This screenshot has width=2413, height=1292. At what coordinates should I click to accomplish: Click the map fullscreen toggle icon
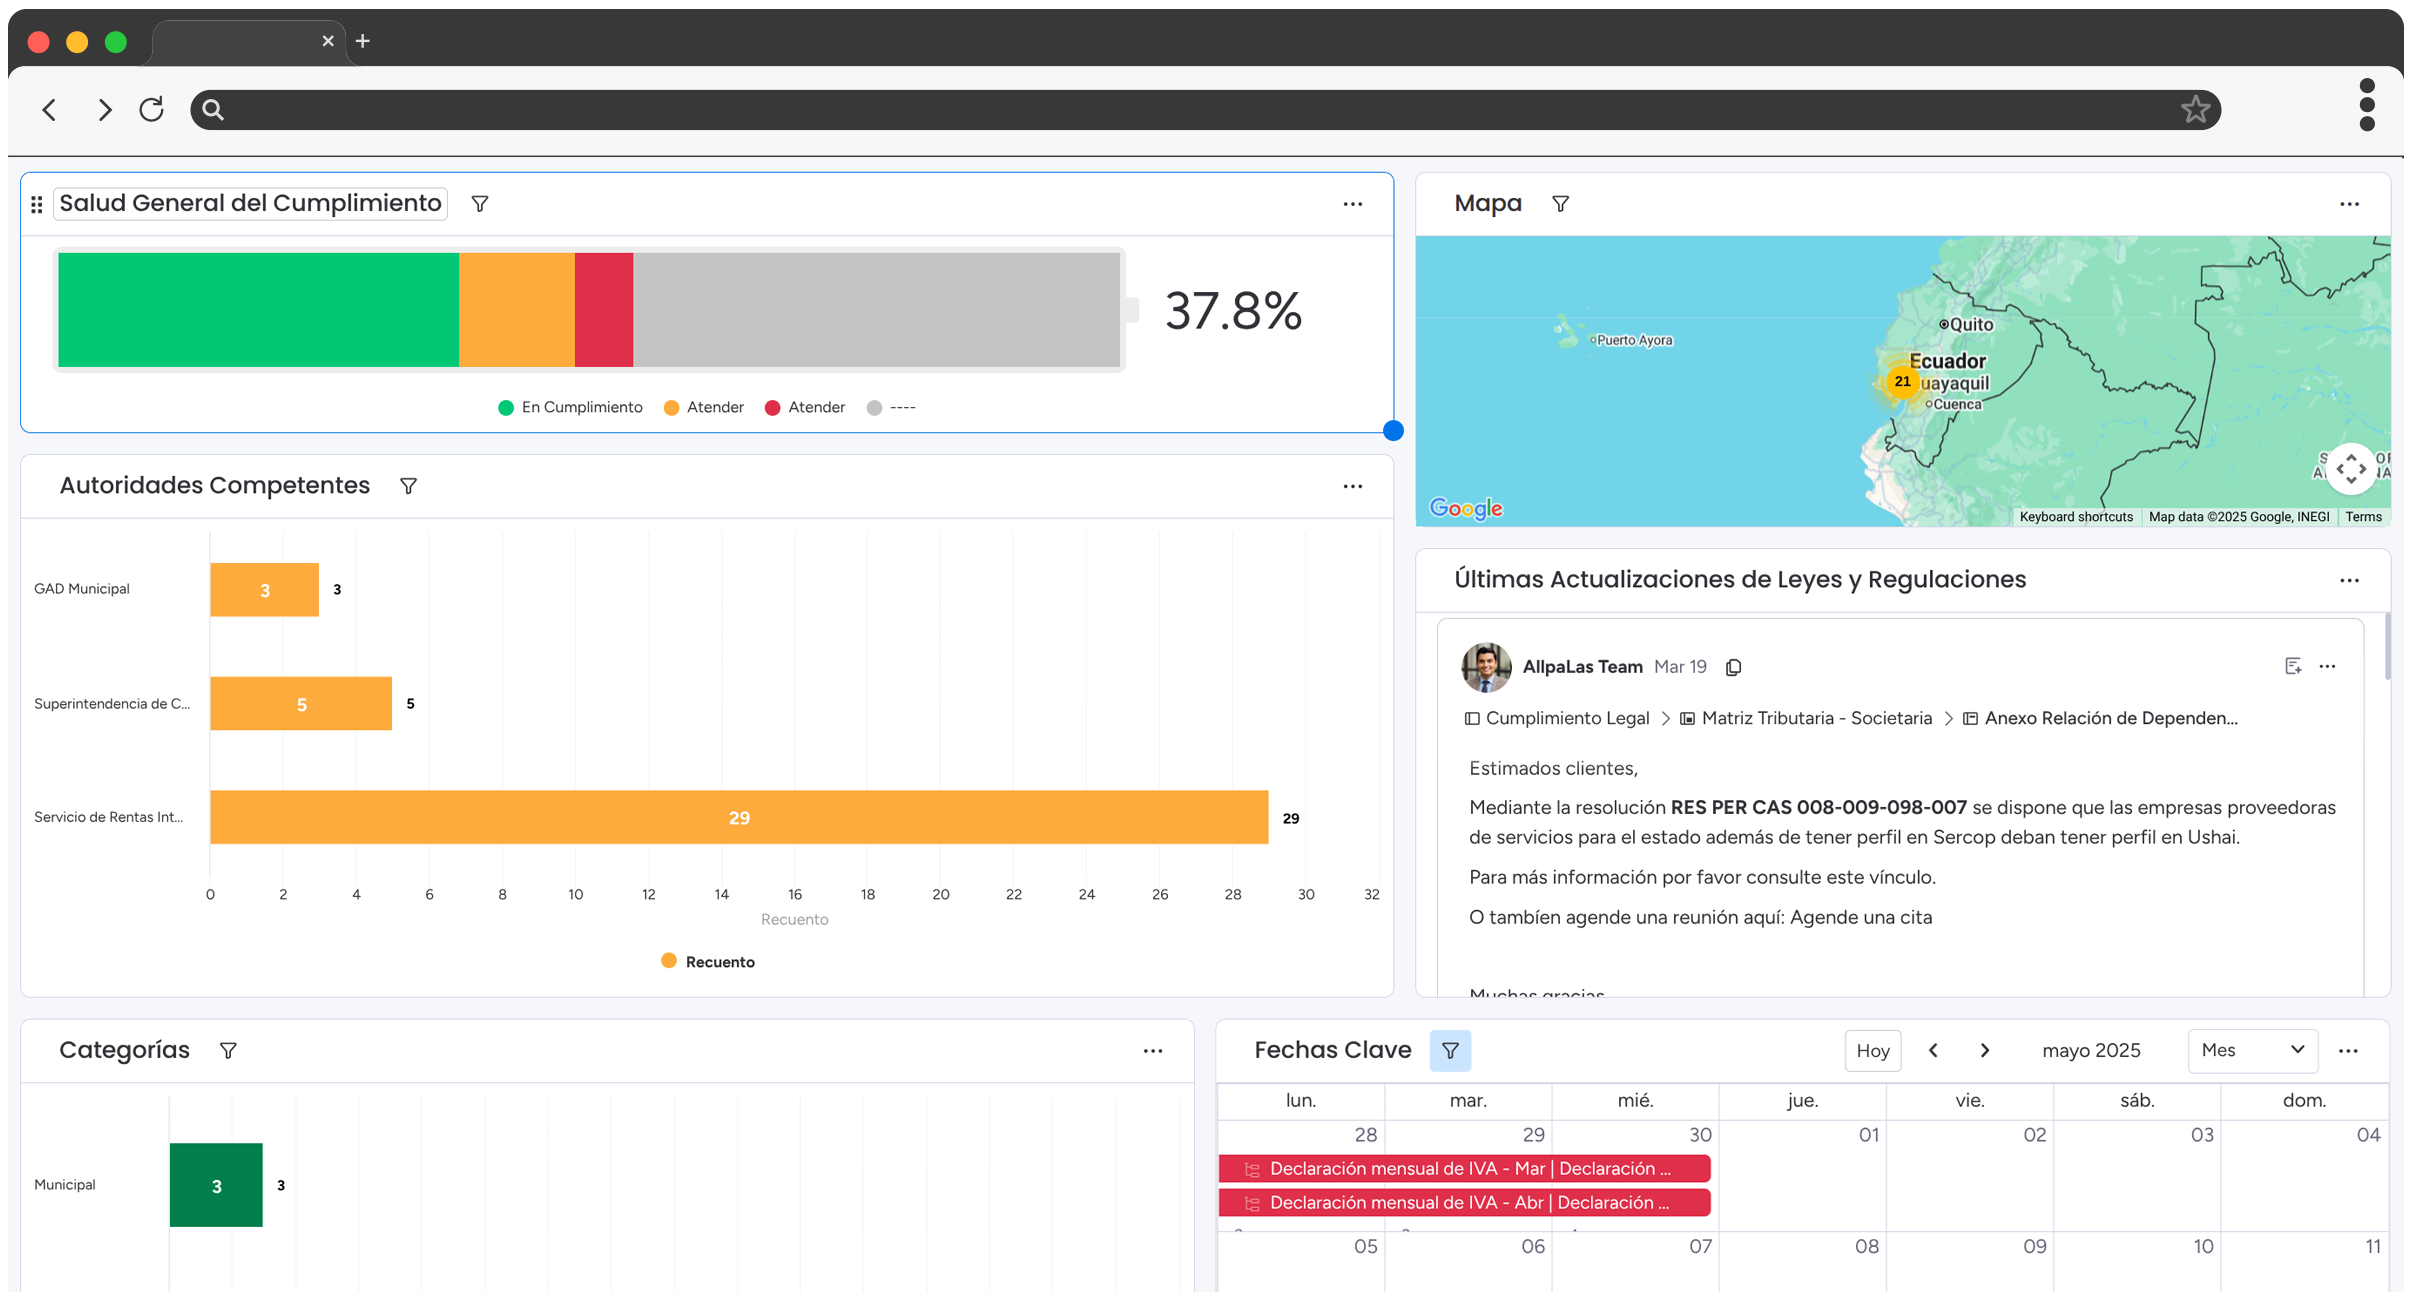pyautogui.click(x=2350, y=469)
